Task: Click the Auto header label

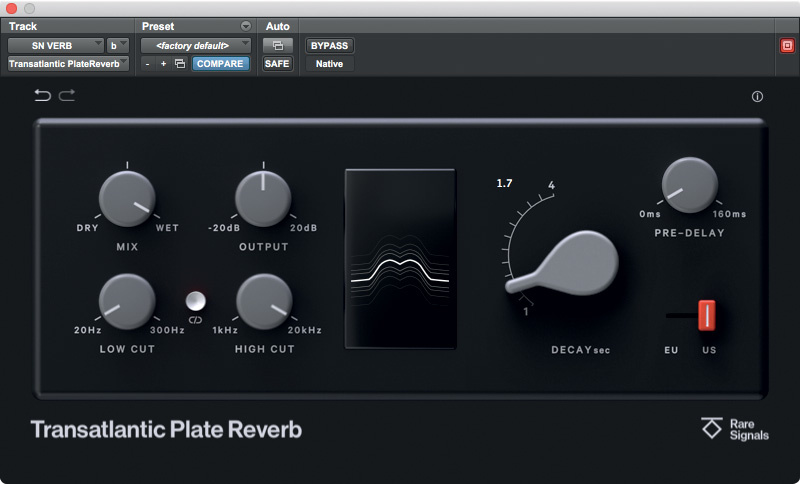Action: pyautogui.click(x=278, y=26)
